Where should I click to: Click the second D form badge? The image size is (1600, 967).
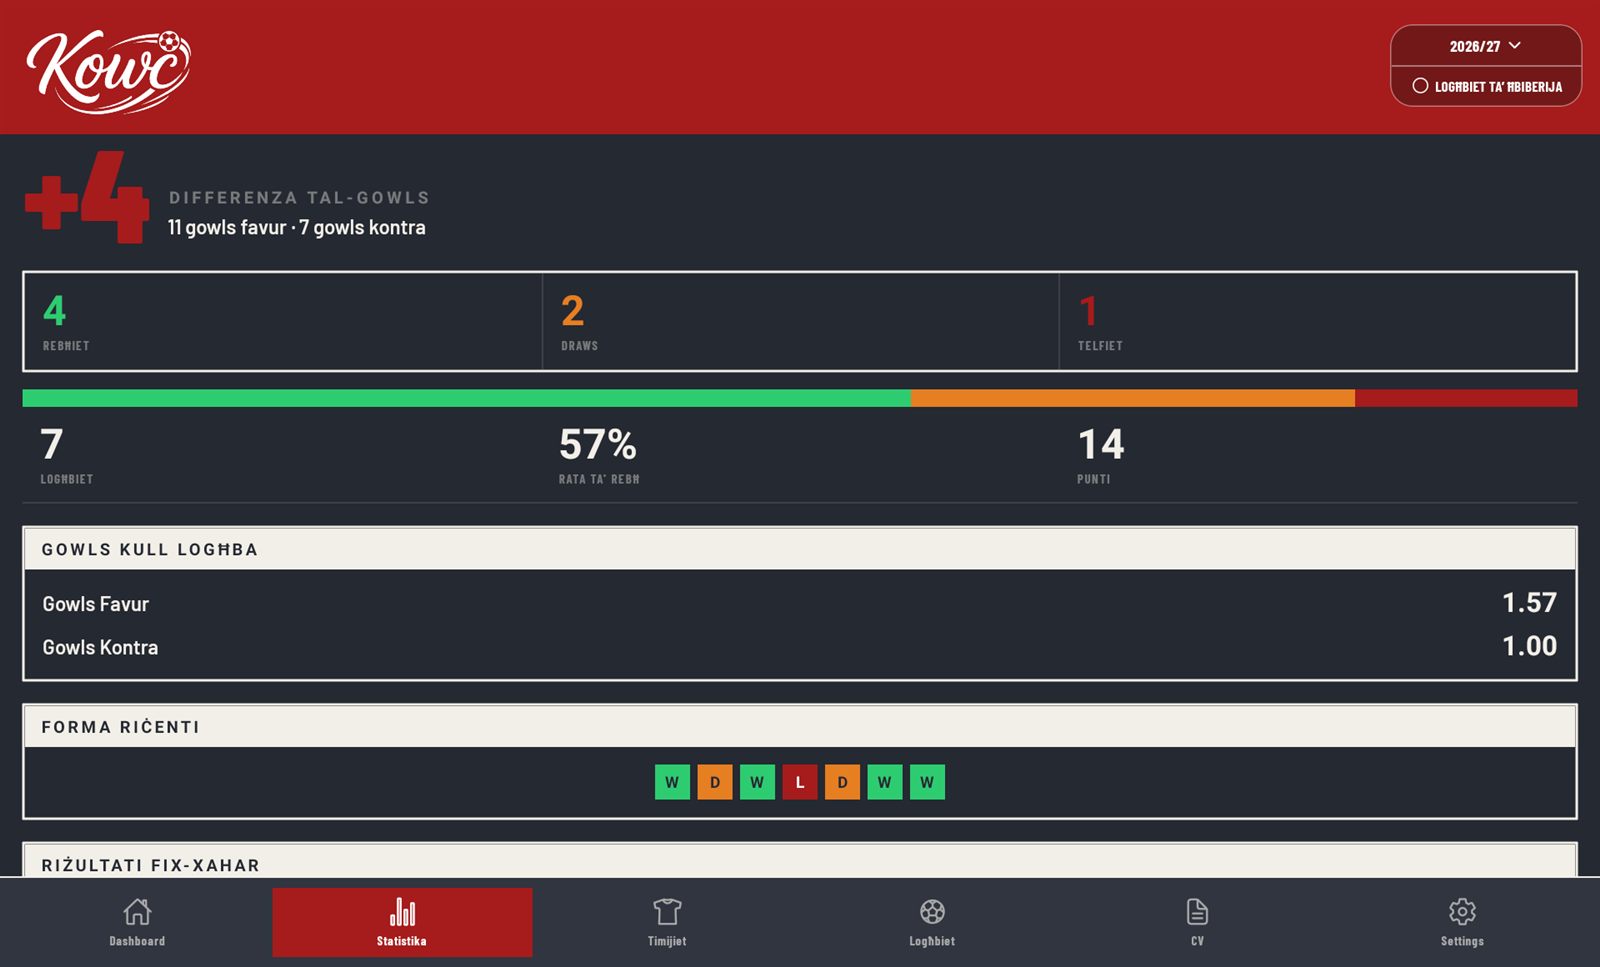point(842,782)
